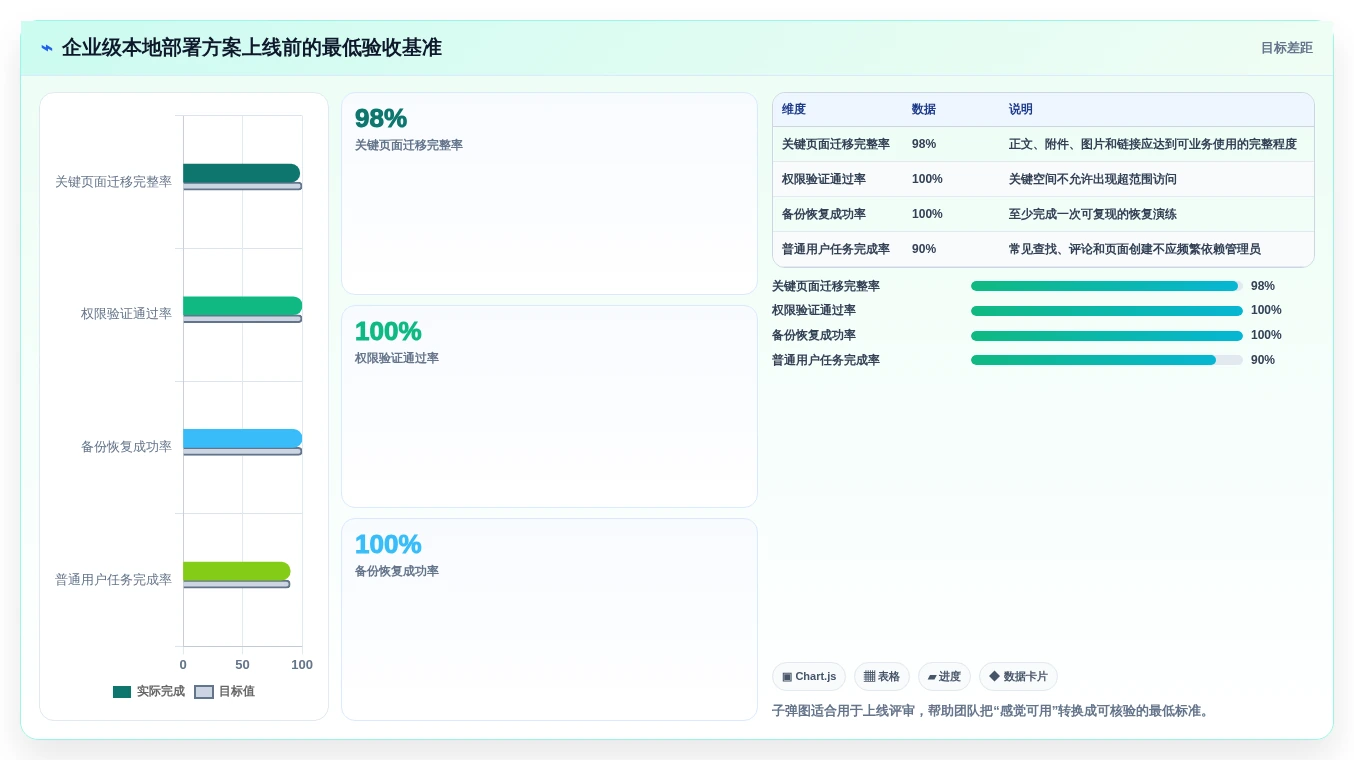Click the blue 备份恢复成功率 bar in the chart

[x=242, y=438]
